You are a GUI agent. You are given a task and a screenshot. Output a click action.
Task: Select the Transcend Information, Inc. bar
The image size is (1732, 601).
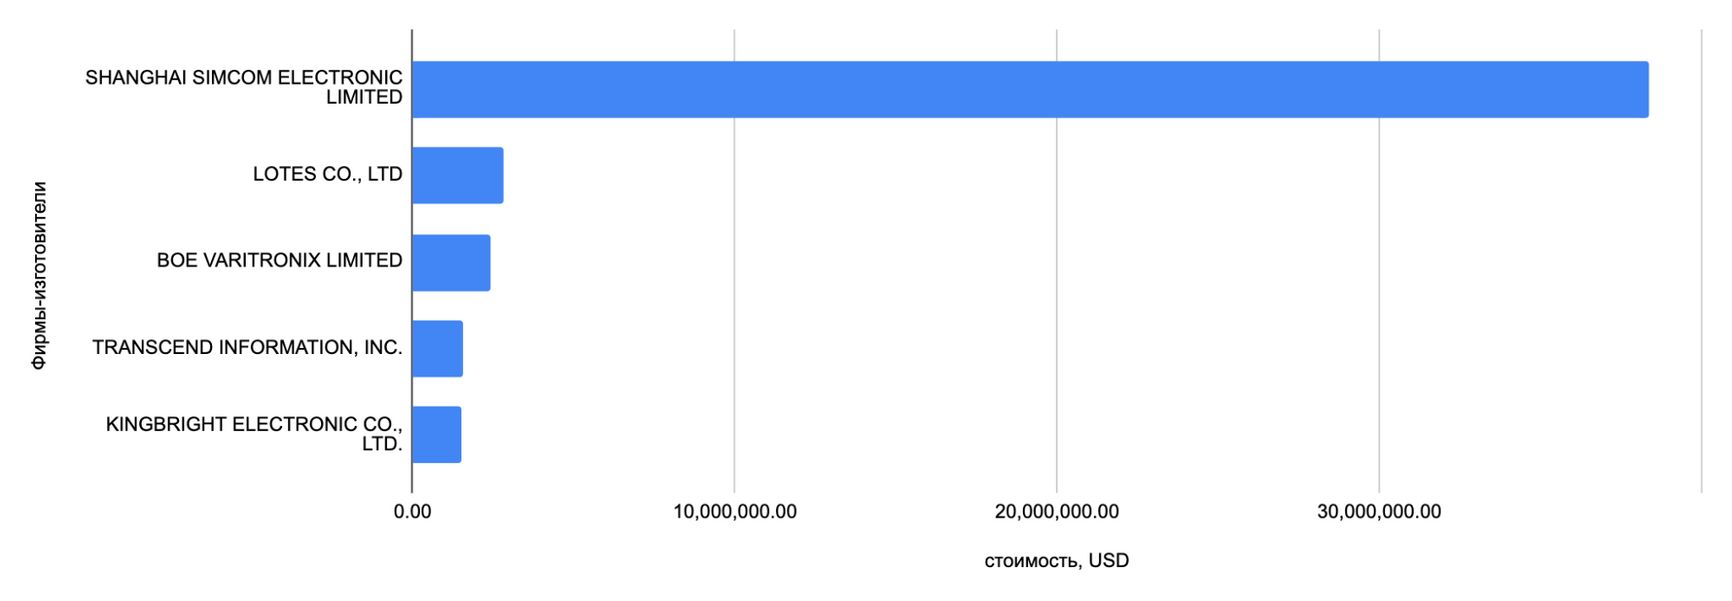pos(437,349)
